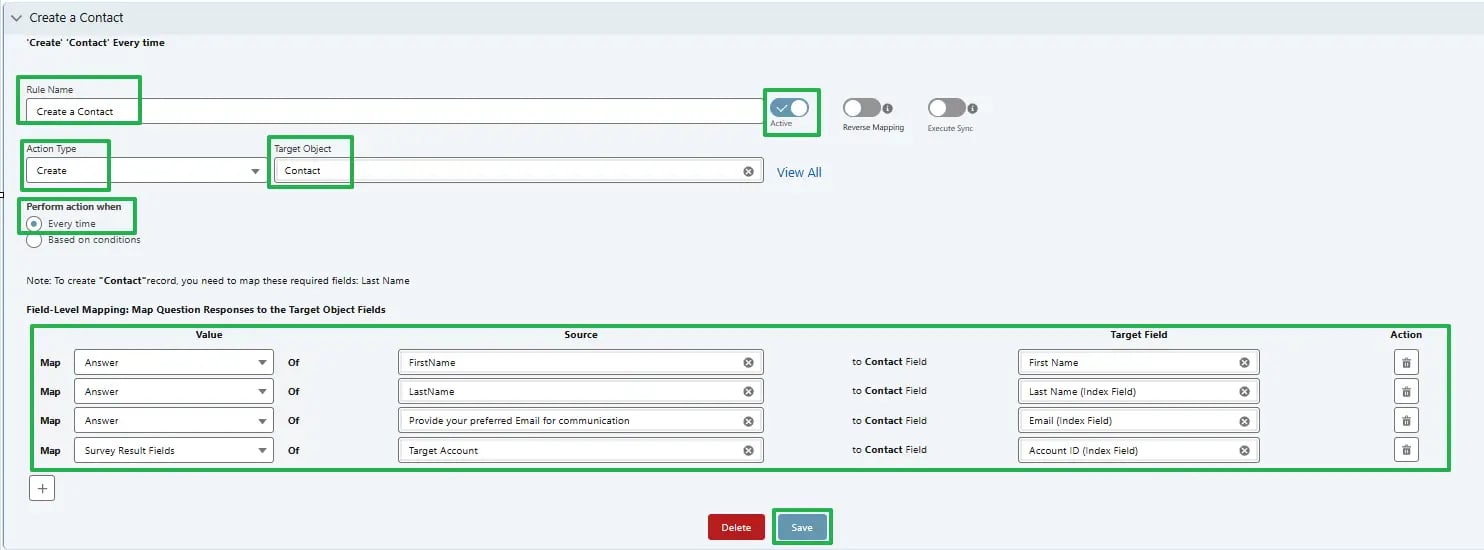The image size is (1484, 550).
Task: Toggle the Active switch off
Action: pos(789,108)
